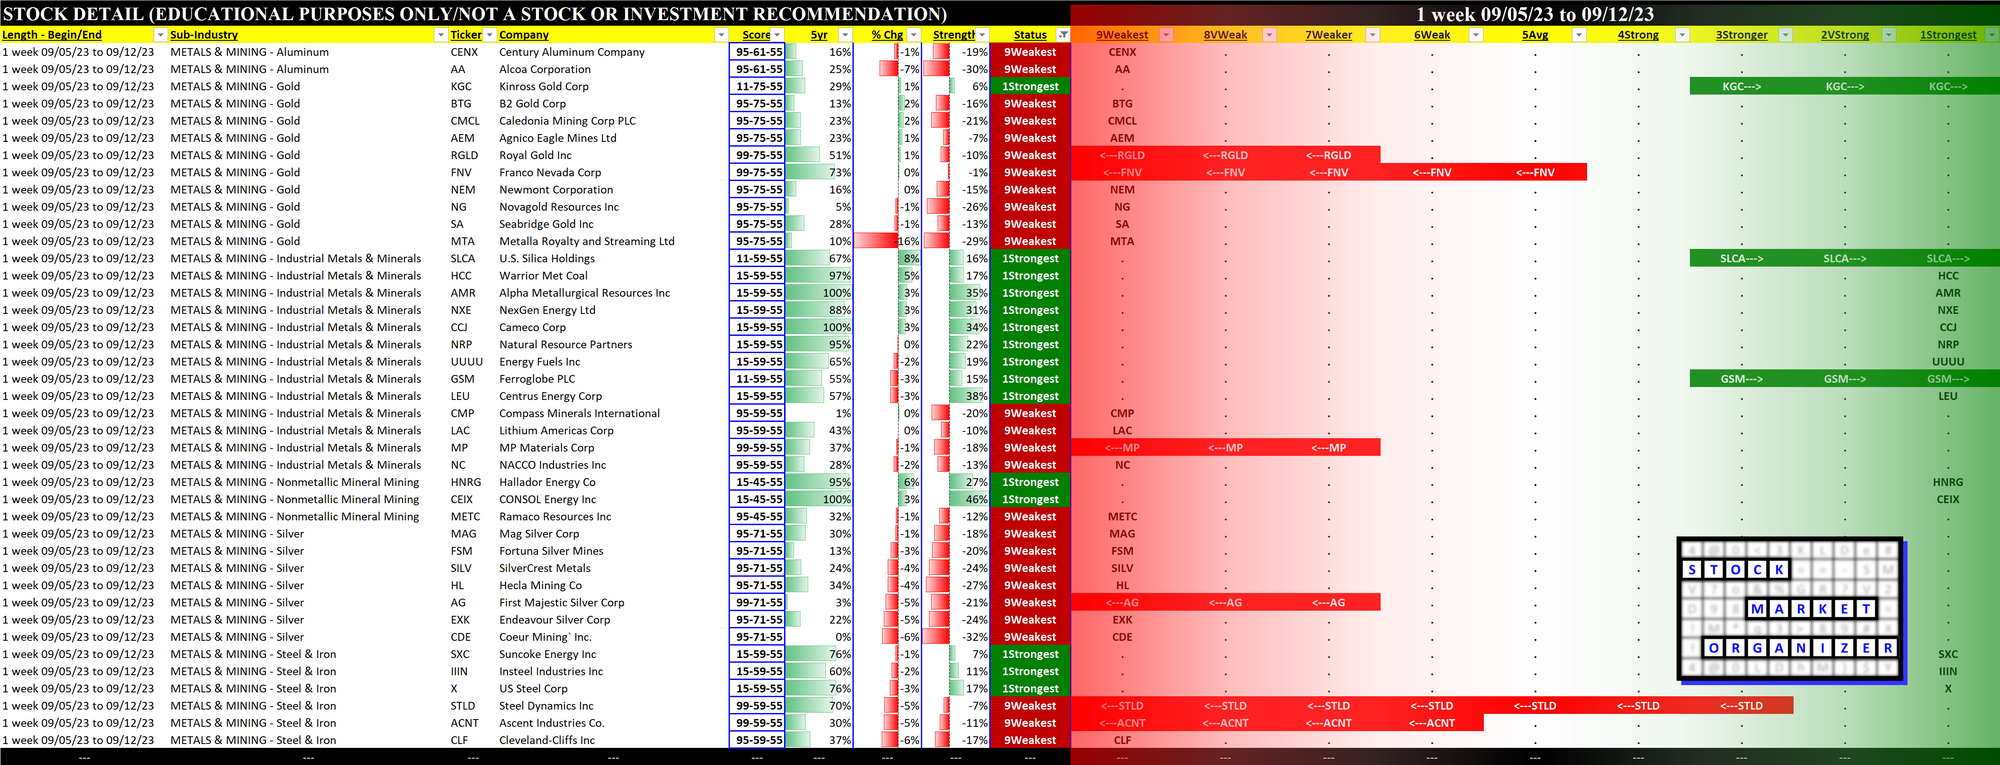The width and height of the screenshot is (2000, 765).
Task: Open 8VWeak column filter dropdown
Action: click(1269, 35)
